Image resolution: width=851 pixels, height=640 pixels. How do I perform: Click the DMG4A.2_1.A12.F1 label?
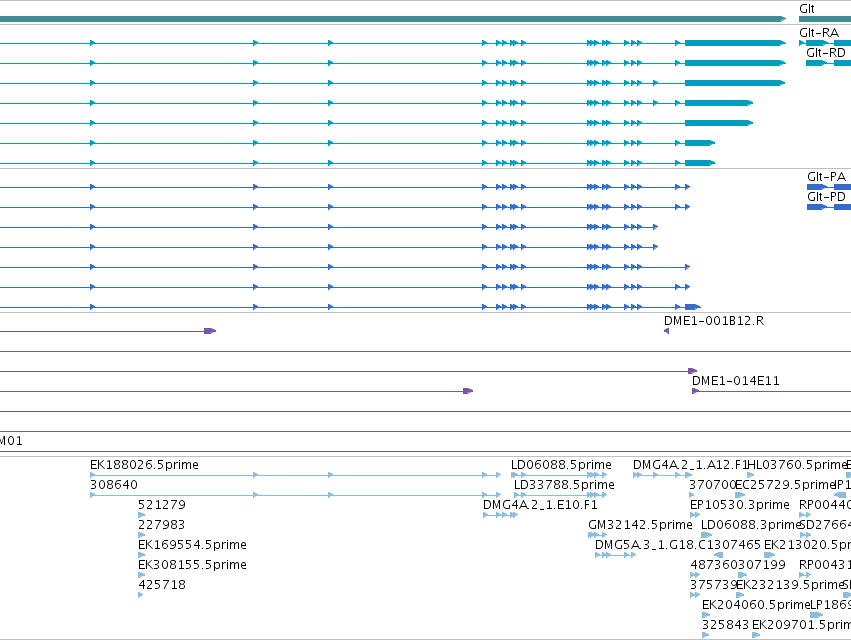[x=690, y=465]
